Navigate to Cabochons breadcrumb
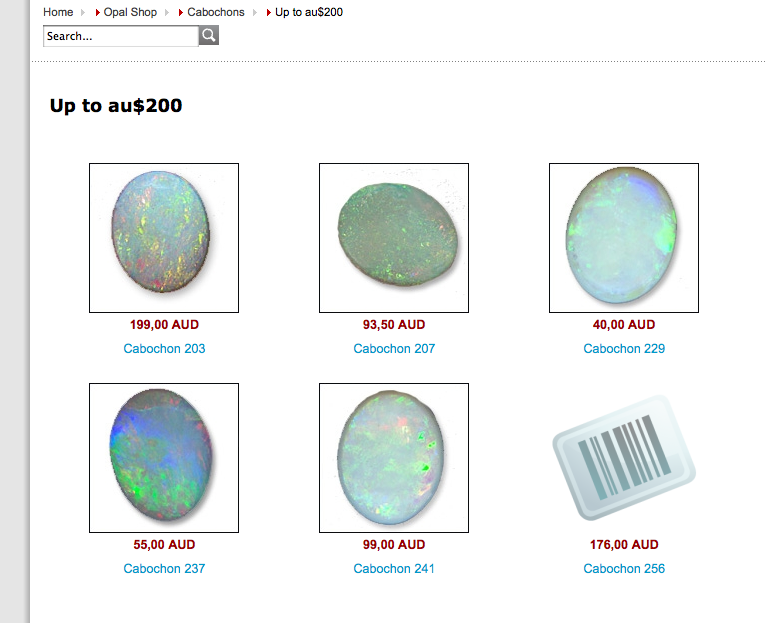Viewport: 767px width, 623px height. tap(215, 12)
